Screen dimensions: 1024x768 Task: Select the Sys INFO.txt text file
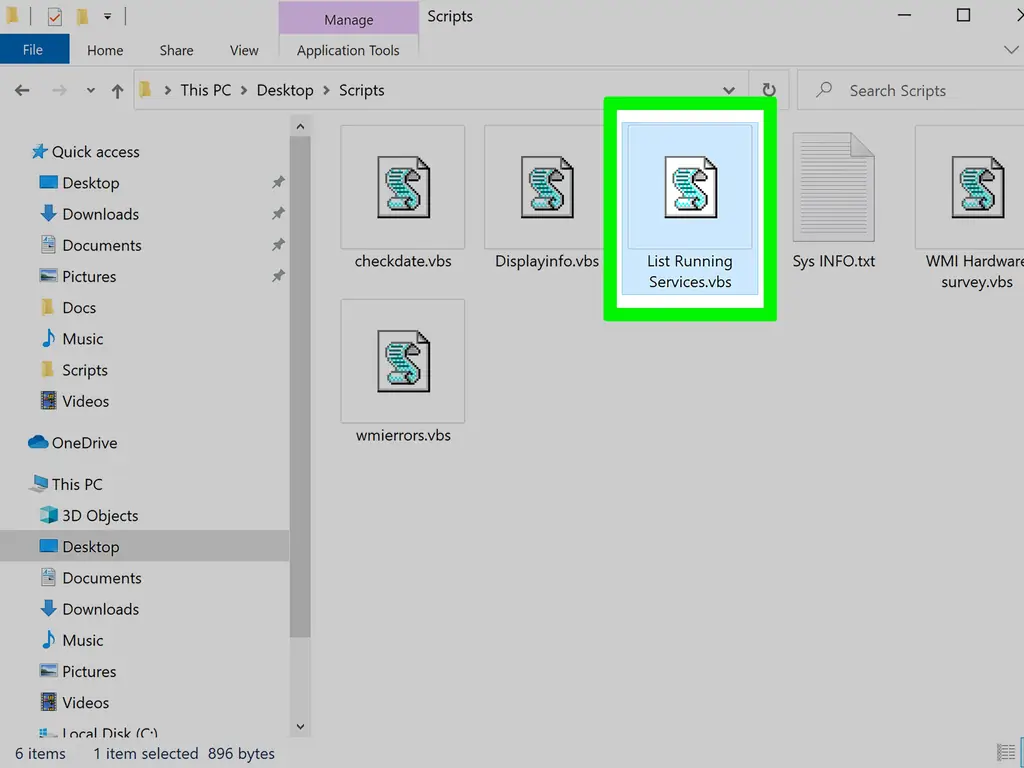click(x=833, y=188)
